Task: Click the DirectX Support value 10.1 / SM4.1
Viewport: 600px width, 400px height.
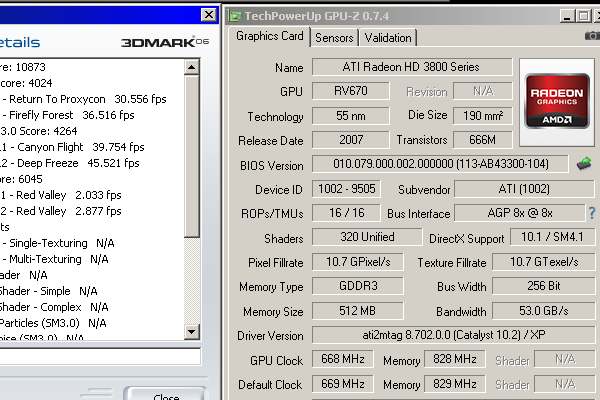Action: pos(553,237)
